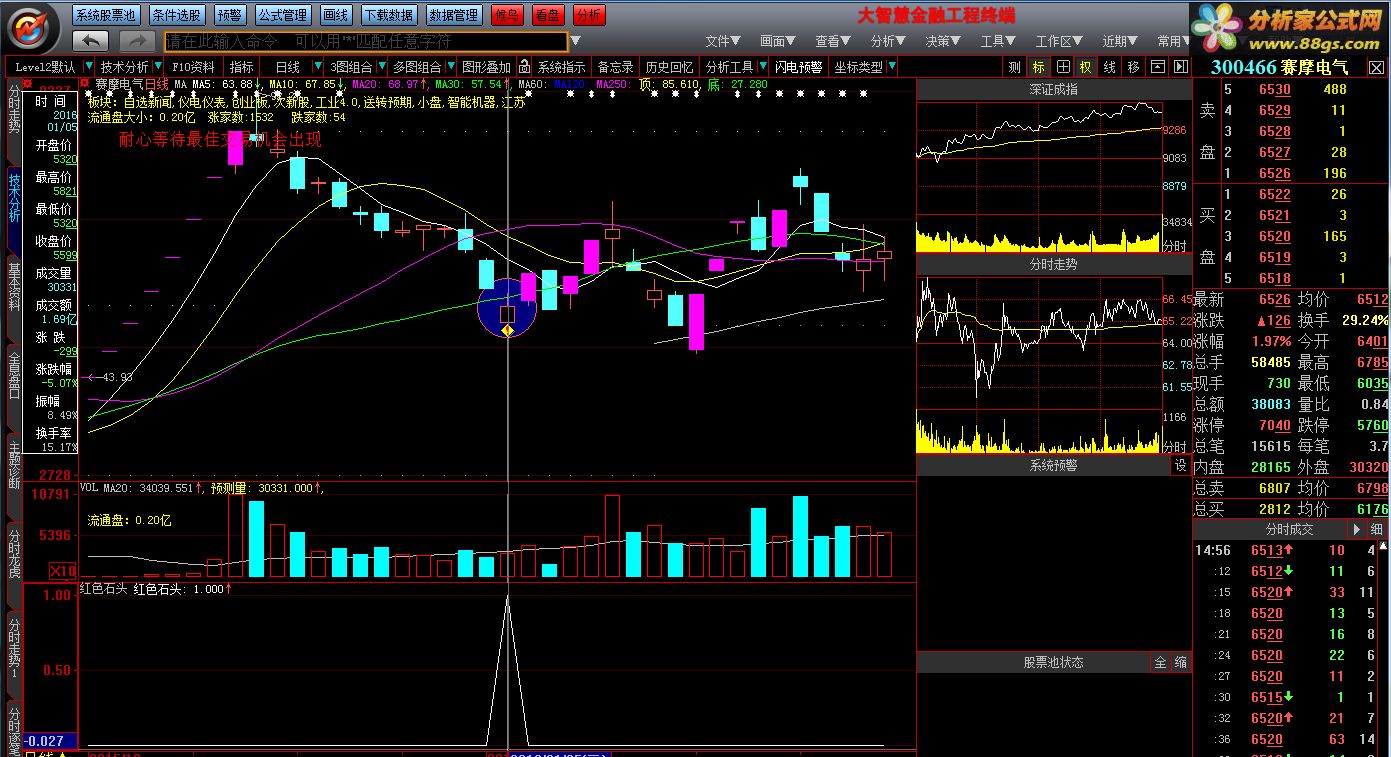
Task: Click the skip-to-end panel icon
Action: point(1181,67)
